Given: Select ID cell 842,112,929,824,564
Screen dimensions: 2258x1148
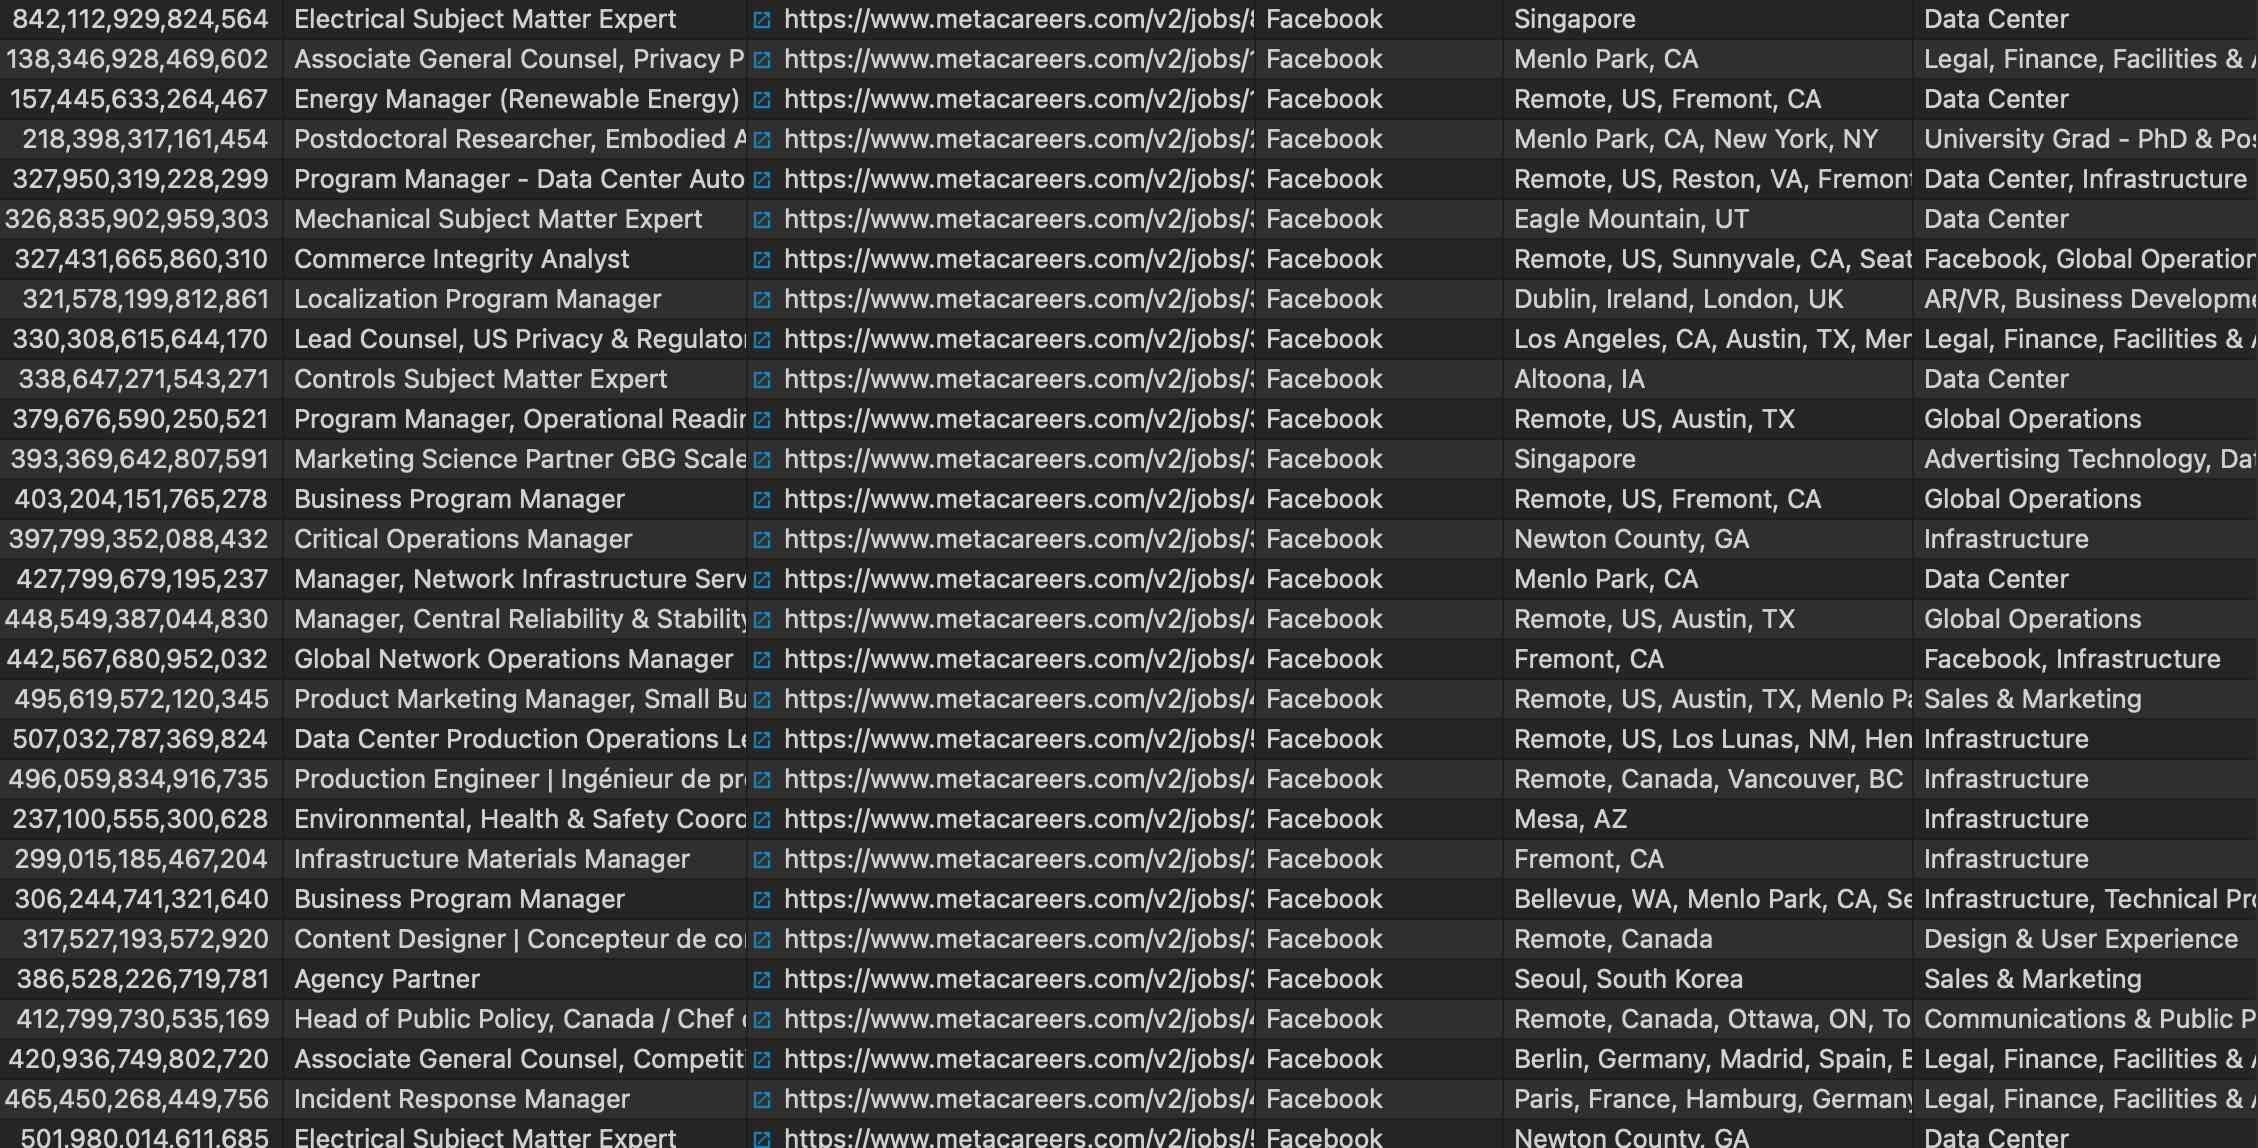Looking at the screenshot, I should [140, 19].
